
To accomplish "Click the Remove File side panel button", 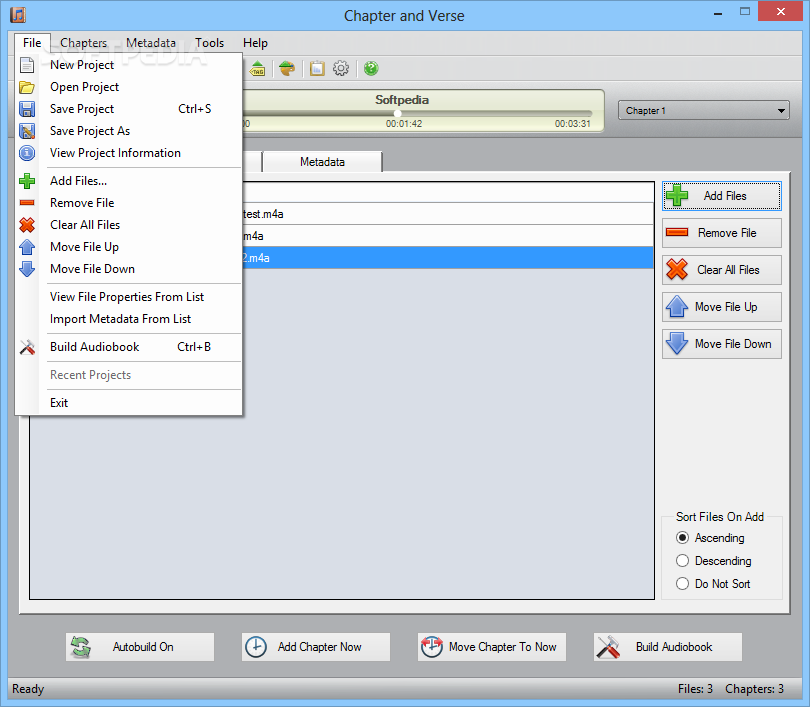I will (x=722, y=233).
